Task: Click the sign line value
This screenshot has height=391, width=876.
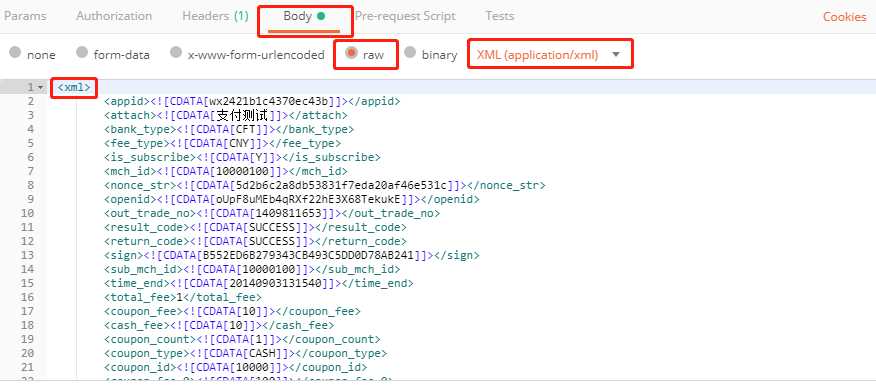Action: [308, 255]
